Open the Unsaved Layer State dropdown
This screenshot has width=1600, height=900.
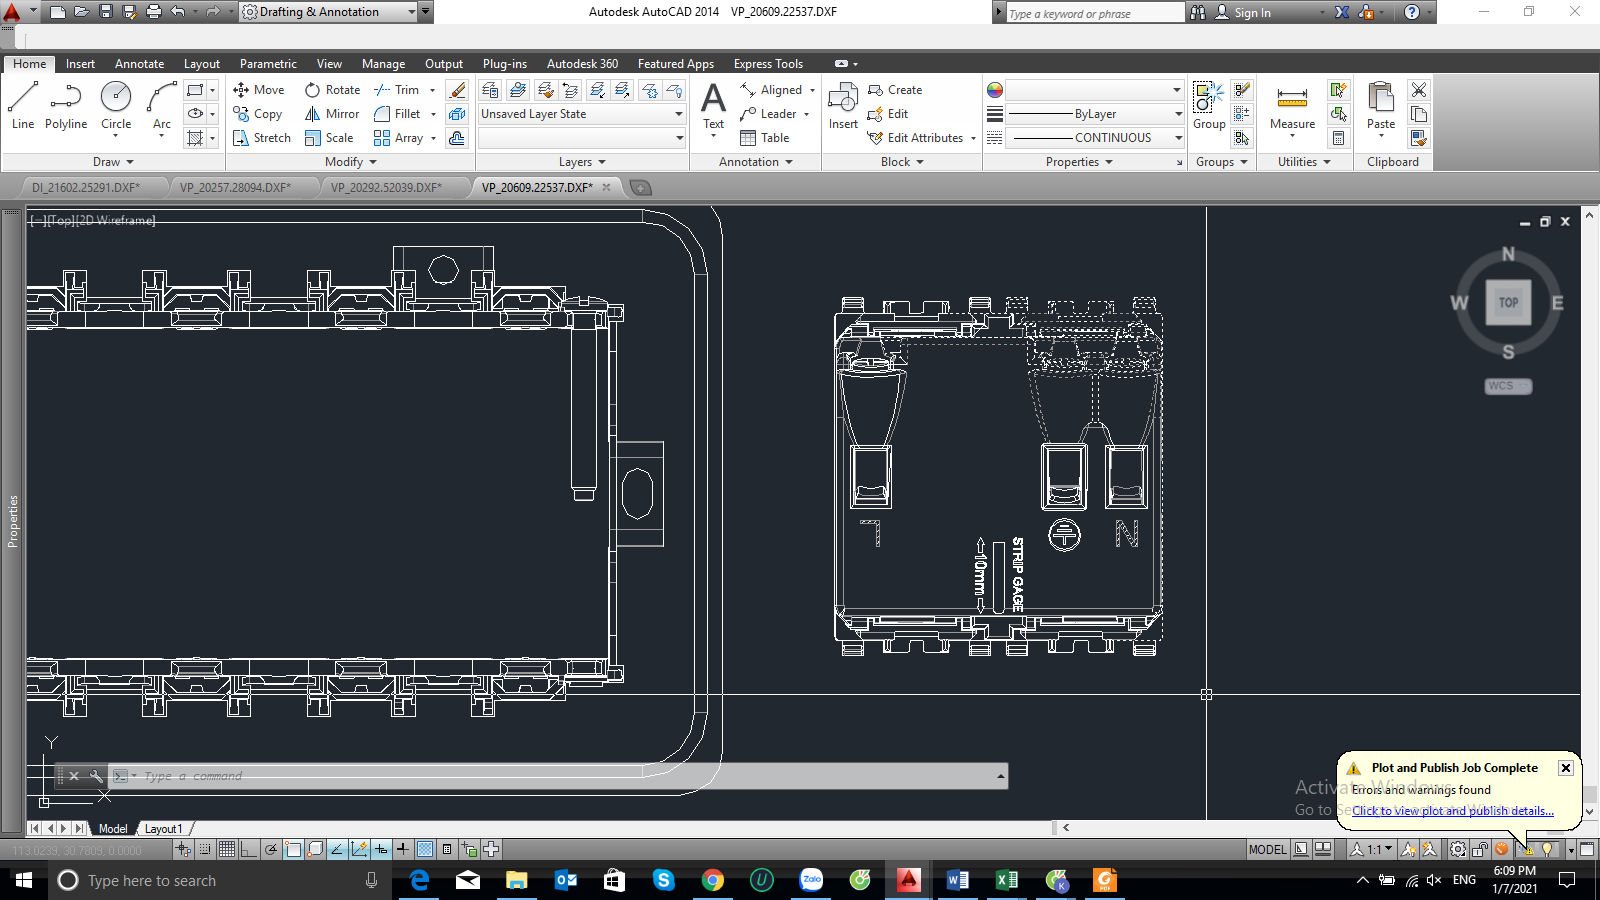point(582,114)
